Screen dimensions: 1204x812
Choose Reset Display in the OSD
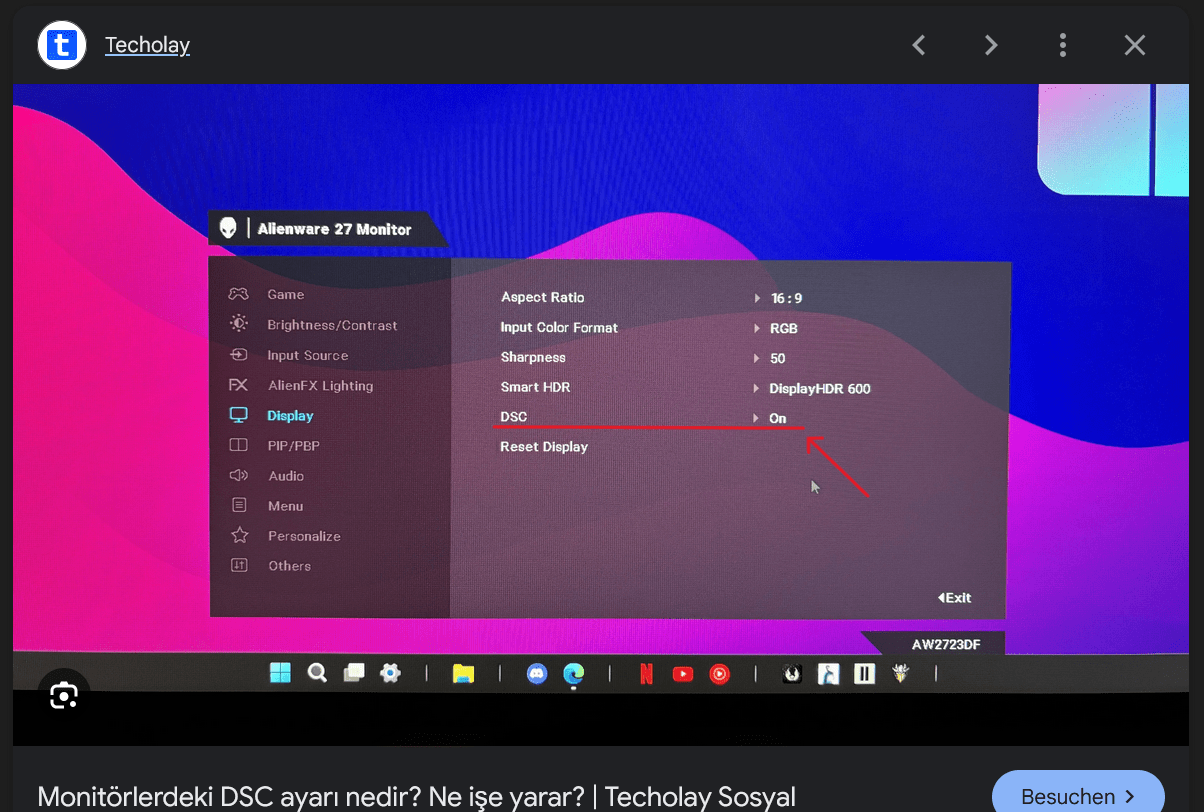pos(544,447)
